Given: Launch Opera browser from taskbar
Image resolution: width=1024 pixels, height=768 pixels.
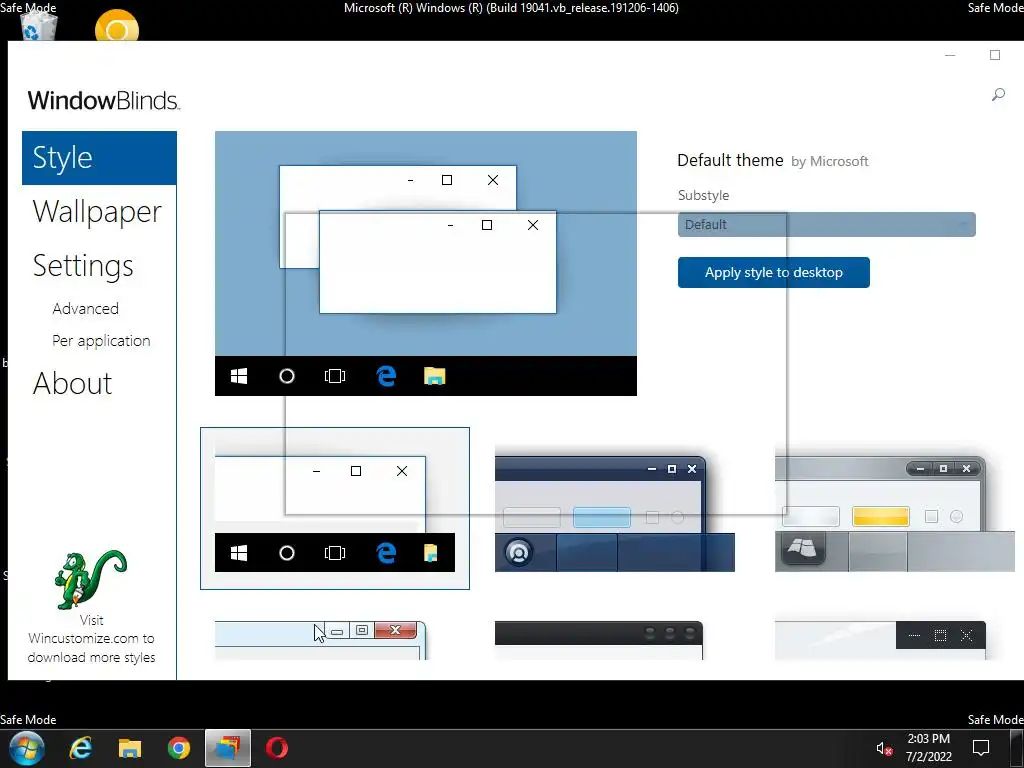Looking at the screenshot, I should coord(277,748).
